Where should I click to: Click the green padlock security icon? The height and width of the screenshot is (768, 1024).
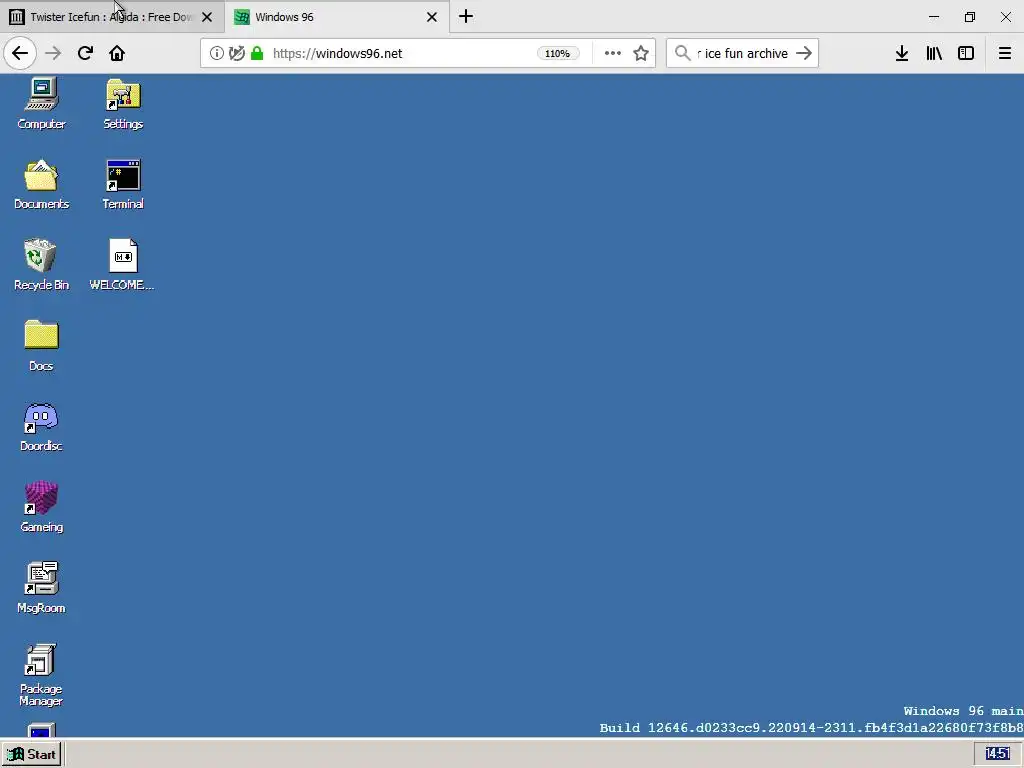coord(257,53)
